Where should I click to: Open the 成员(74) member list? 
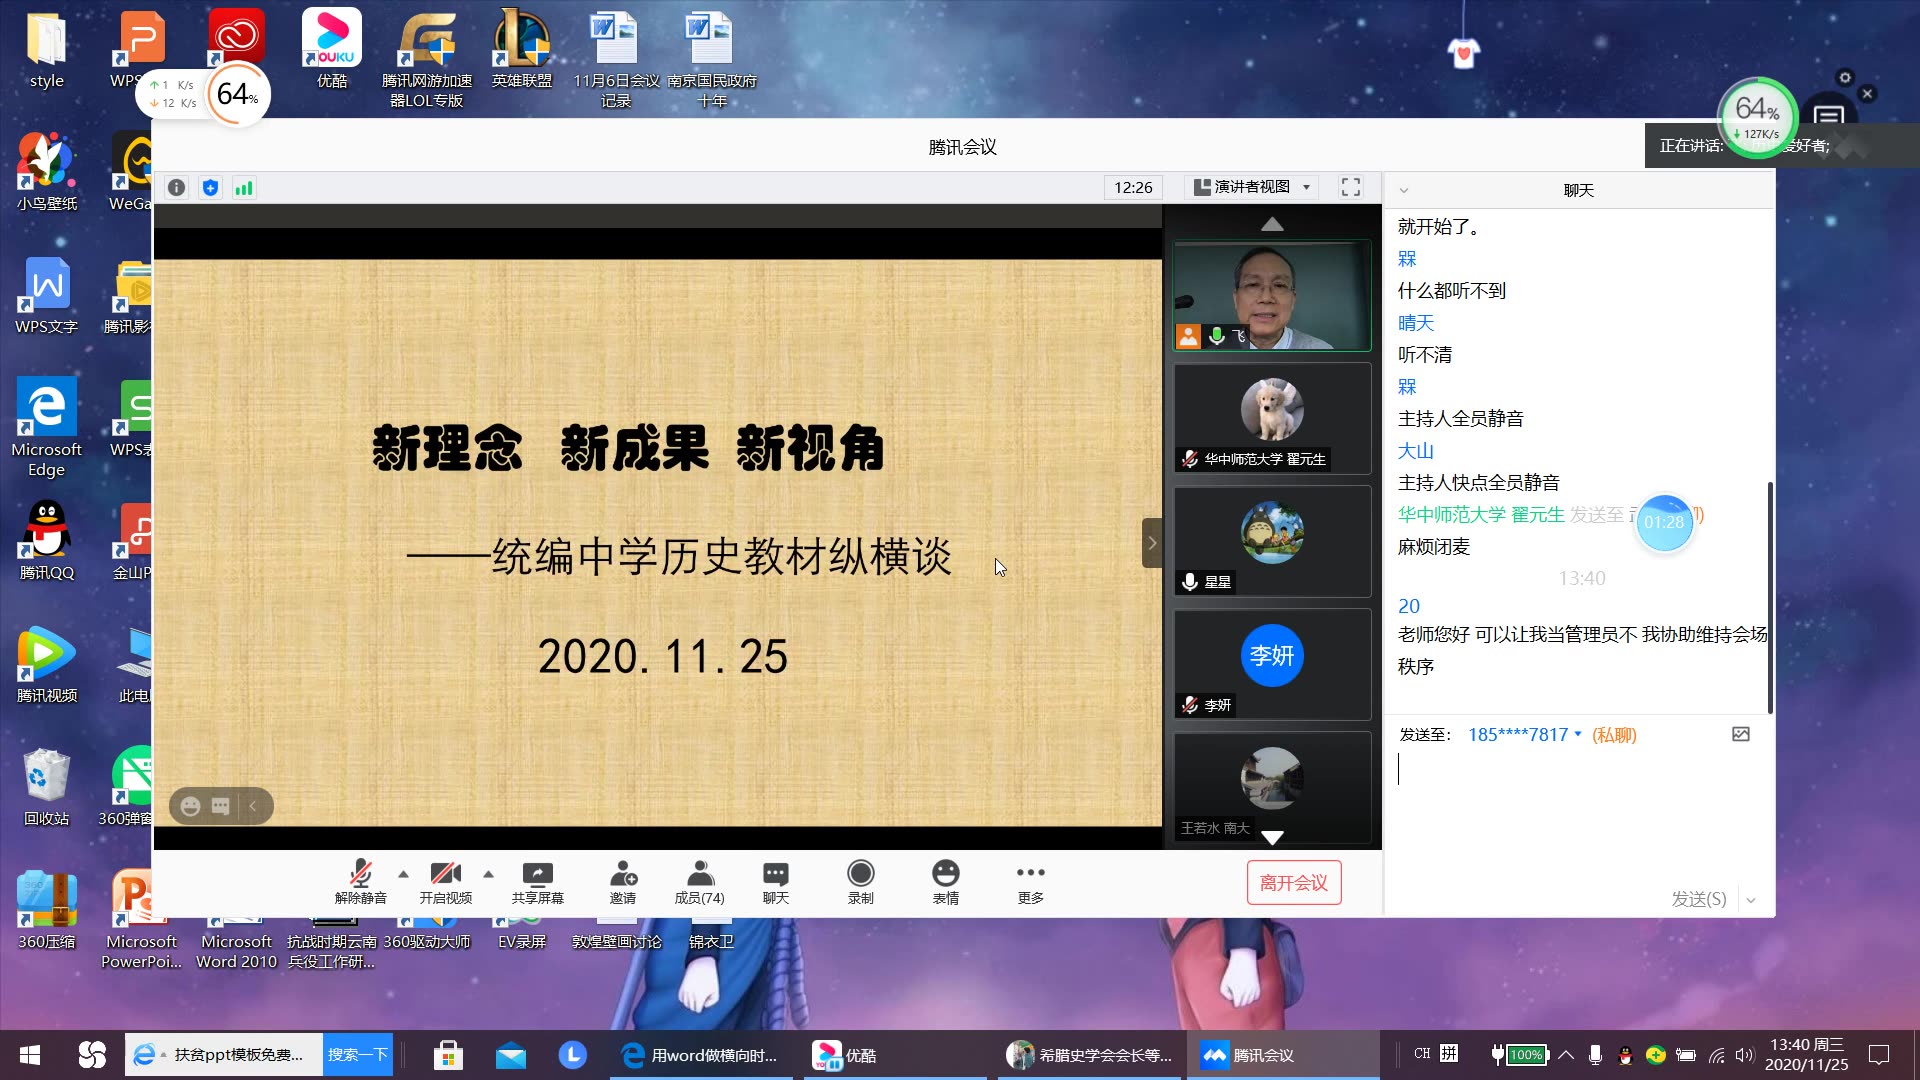click(700, 882)
